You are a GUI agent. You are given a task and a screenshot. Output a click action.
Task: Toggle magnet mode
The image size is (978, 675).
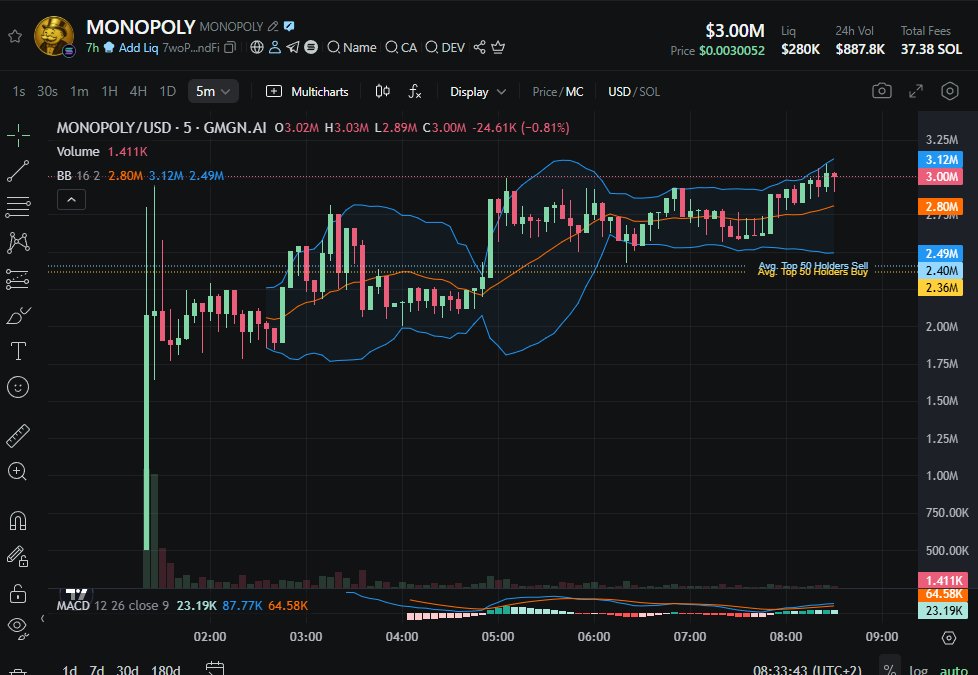[18, 520]
